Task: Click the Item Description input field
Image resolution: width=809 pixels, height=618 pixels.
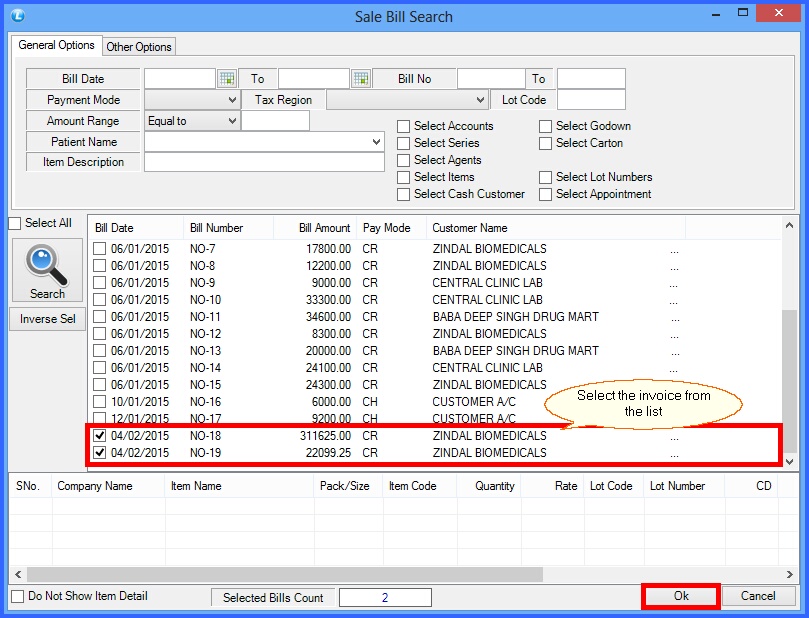Action: (264, 162)
